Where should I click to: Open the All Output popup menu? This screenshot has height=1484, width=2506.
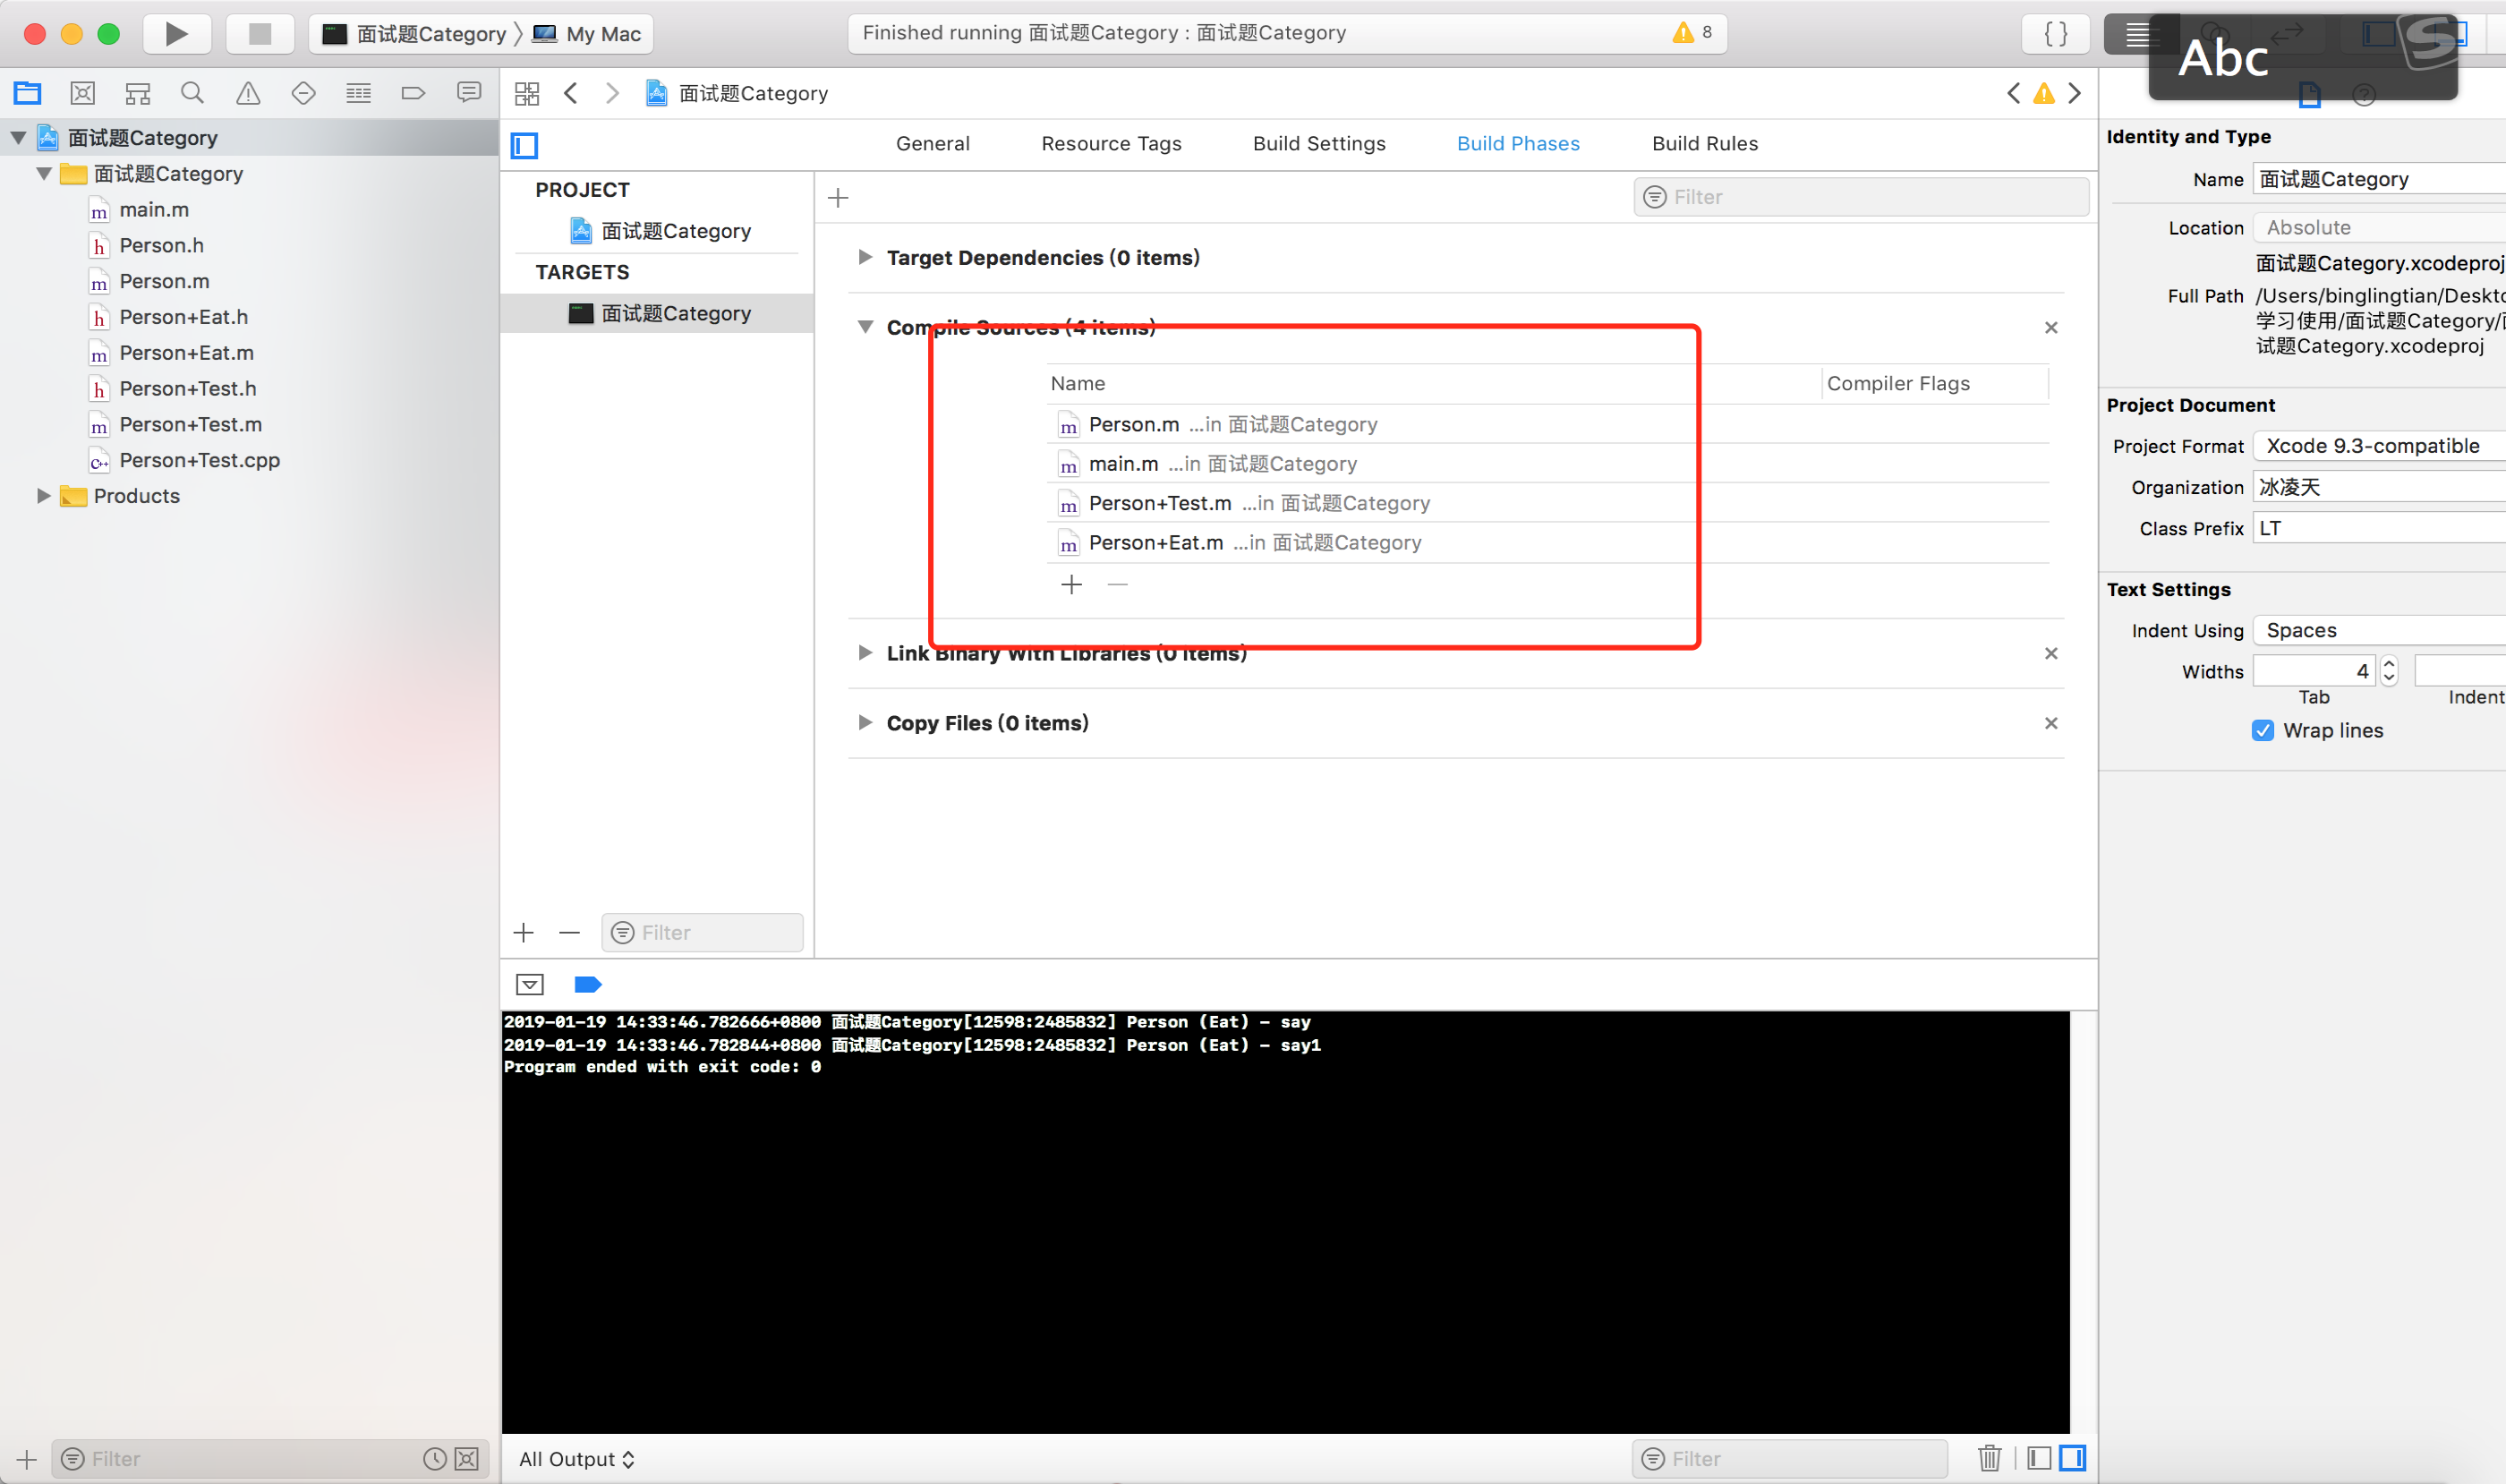[576, 1459]
